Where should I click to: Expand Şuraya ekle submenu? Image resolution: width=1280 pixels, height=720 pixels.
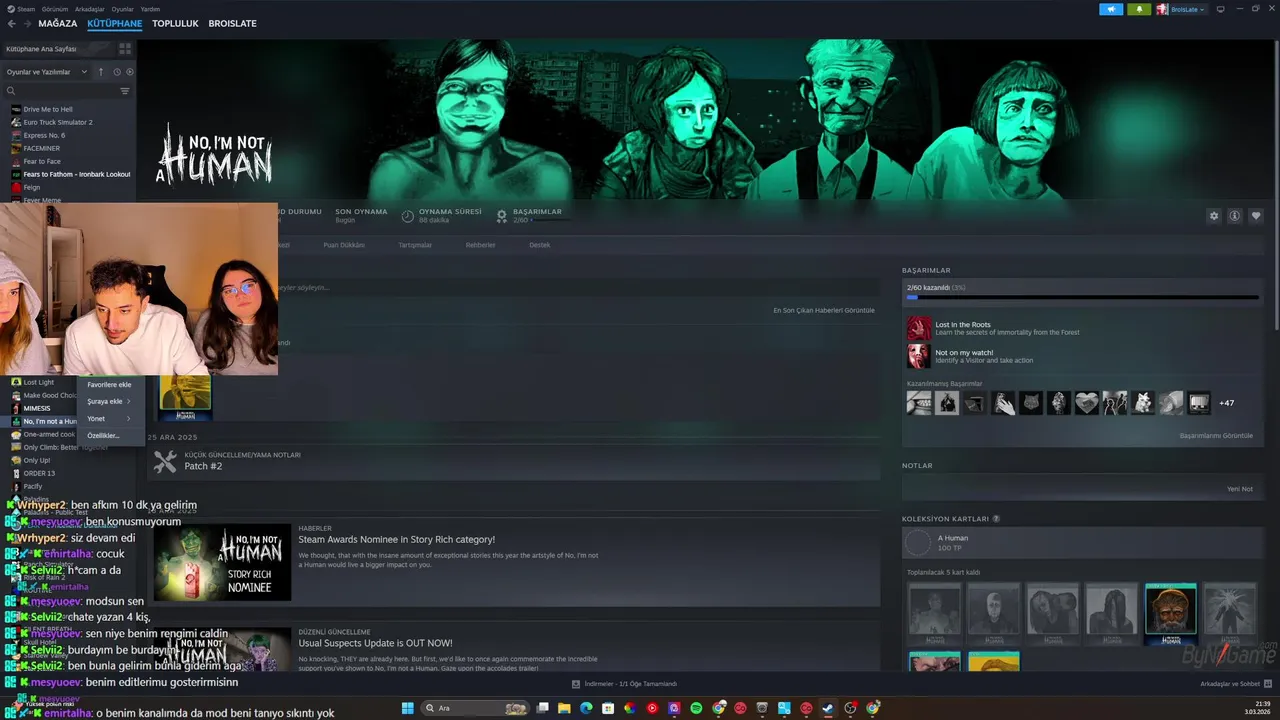coord(110,401)
